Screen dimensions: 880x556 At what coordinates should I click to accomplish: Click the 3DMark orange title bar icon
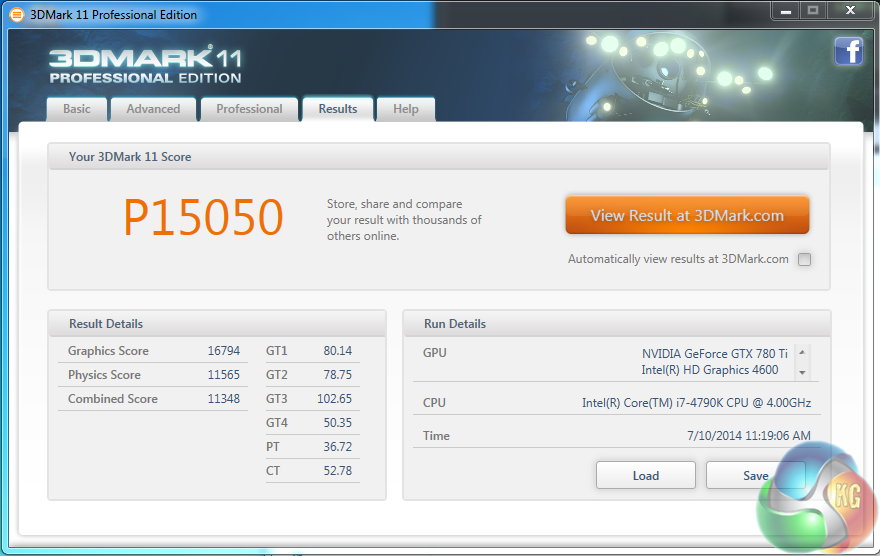[x=17, y=15]
